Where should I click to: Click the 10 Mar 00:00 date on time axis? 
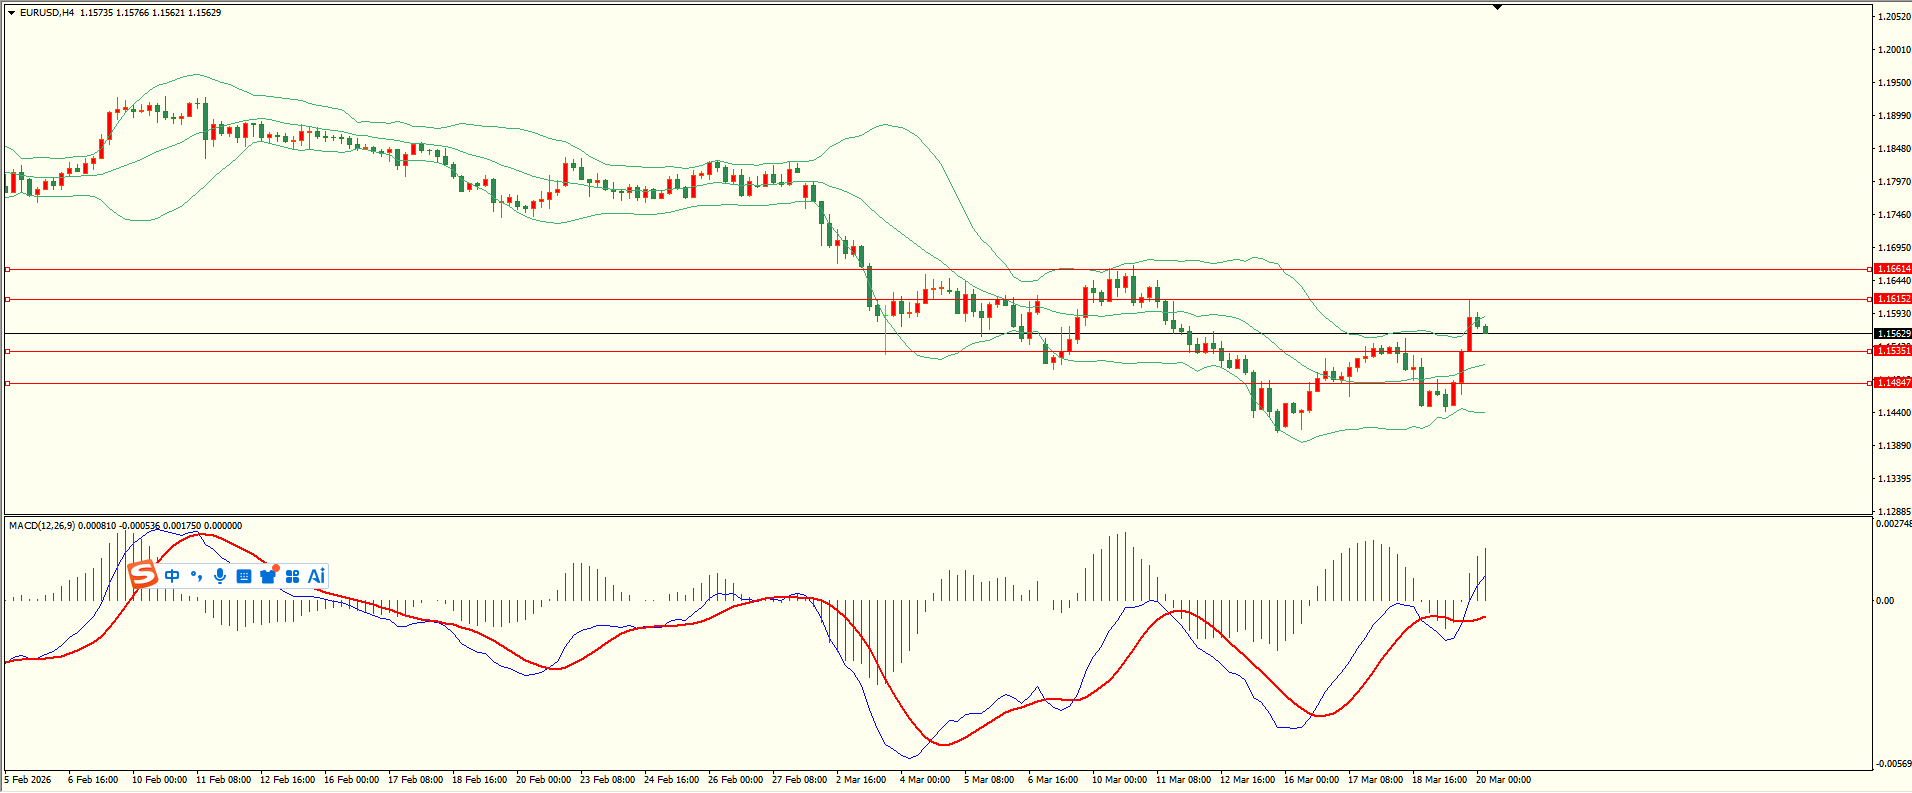point(1119,780)
